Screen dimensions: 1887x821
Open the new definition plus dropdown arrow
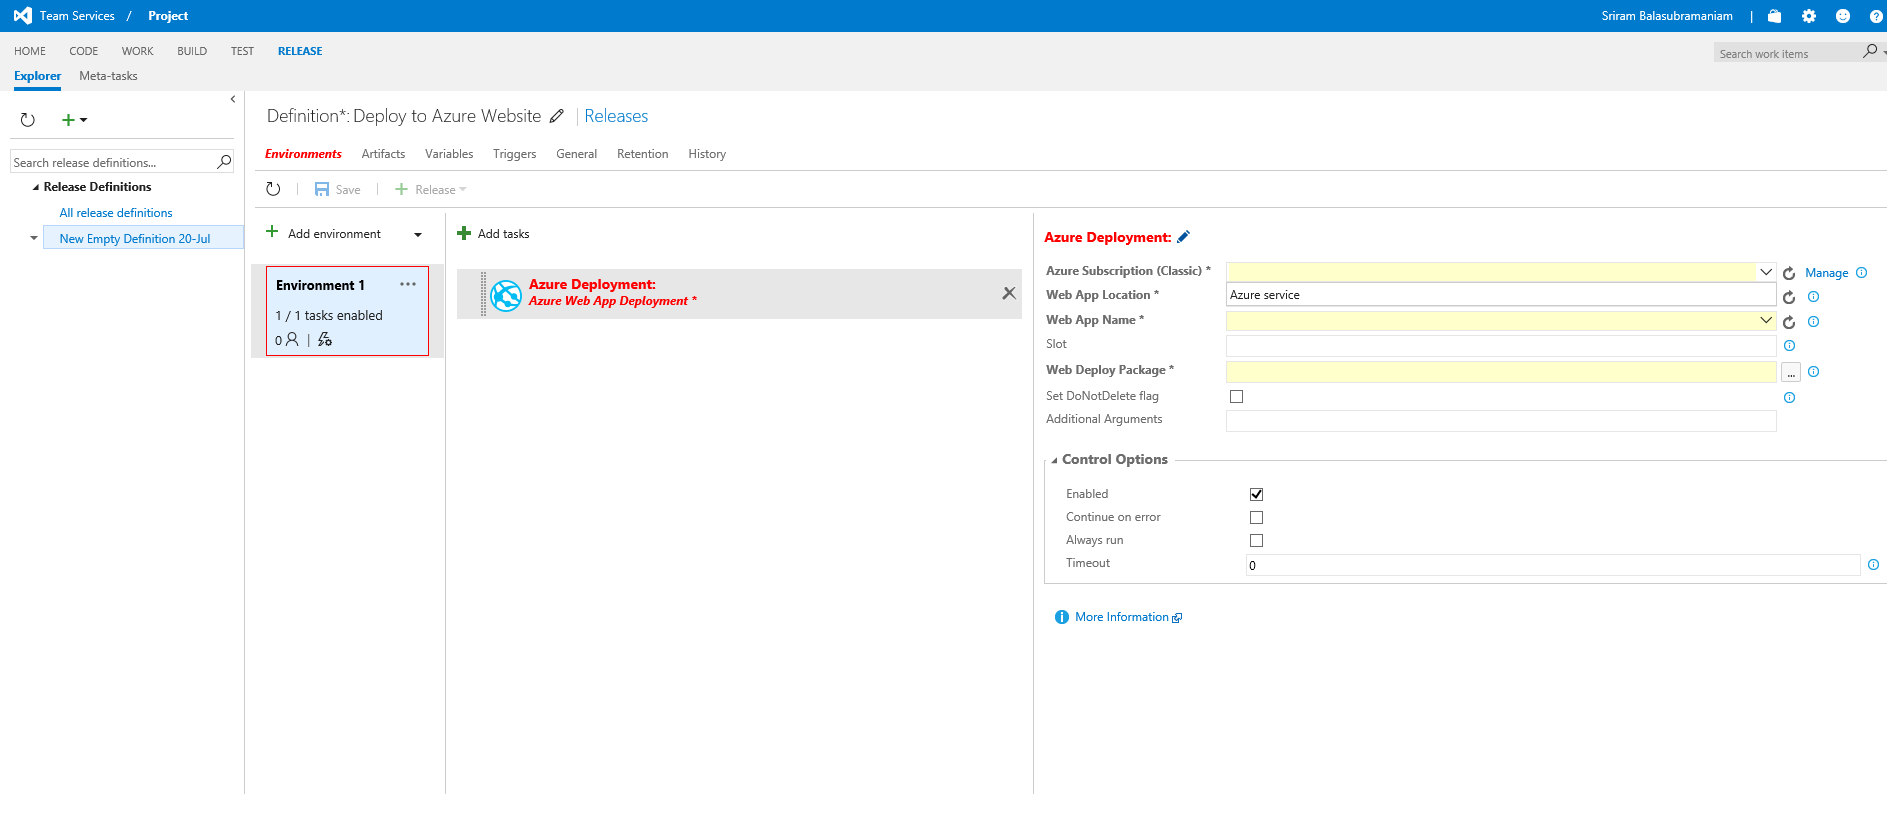tap(84, 120)
